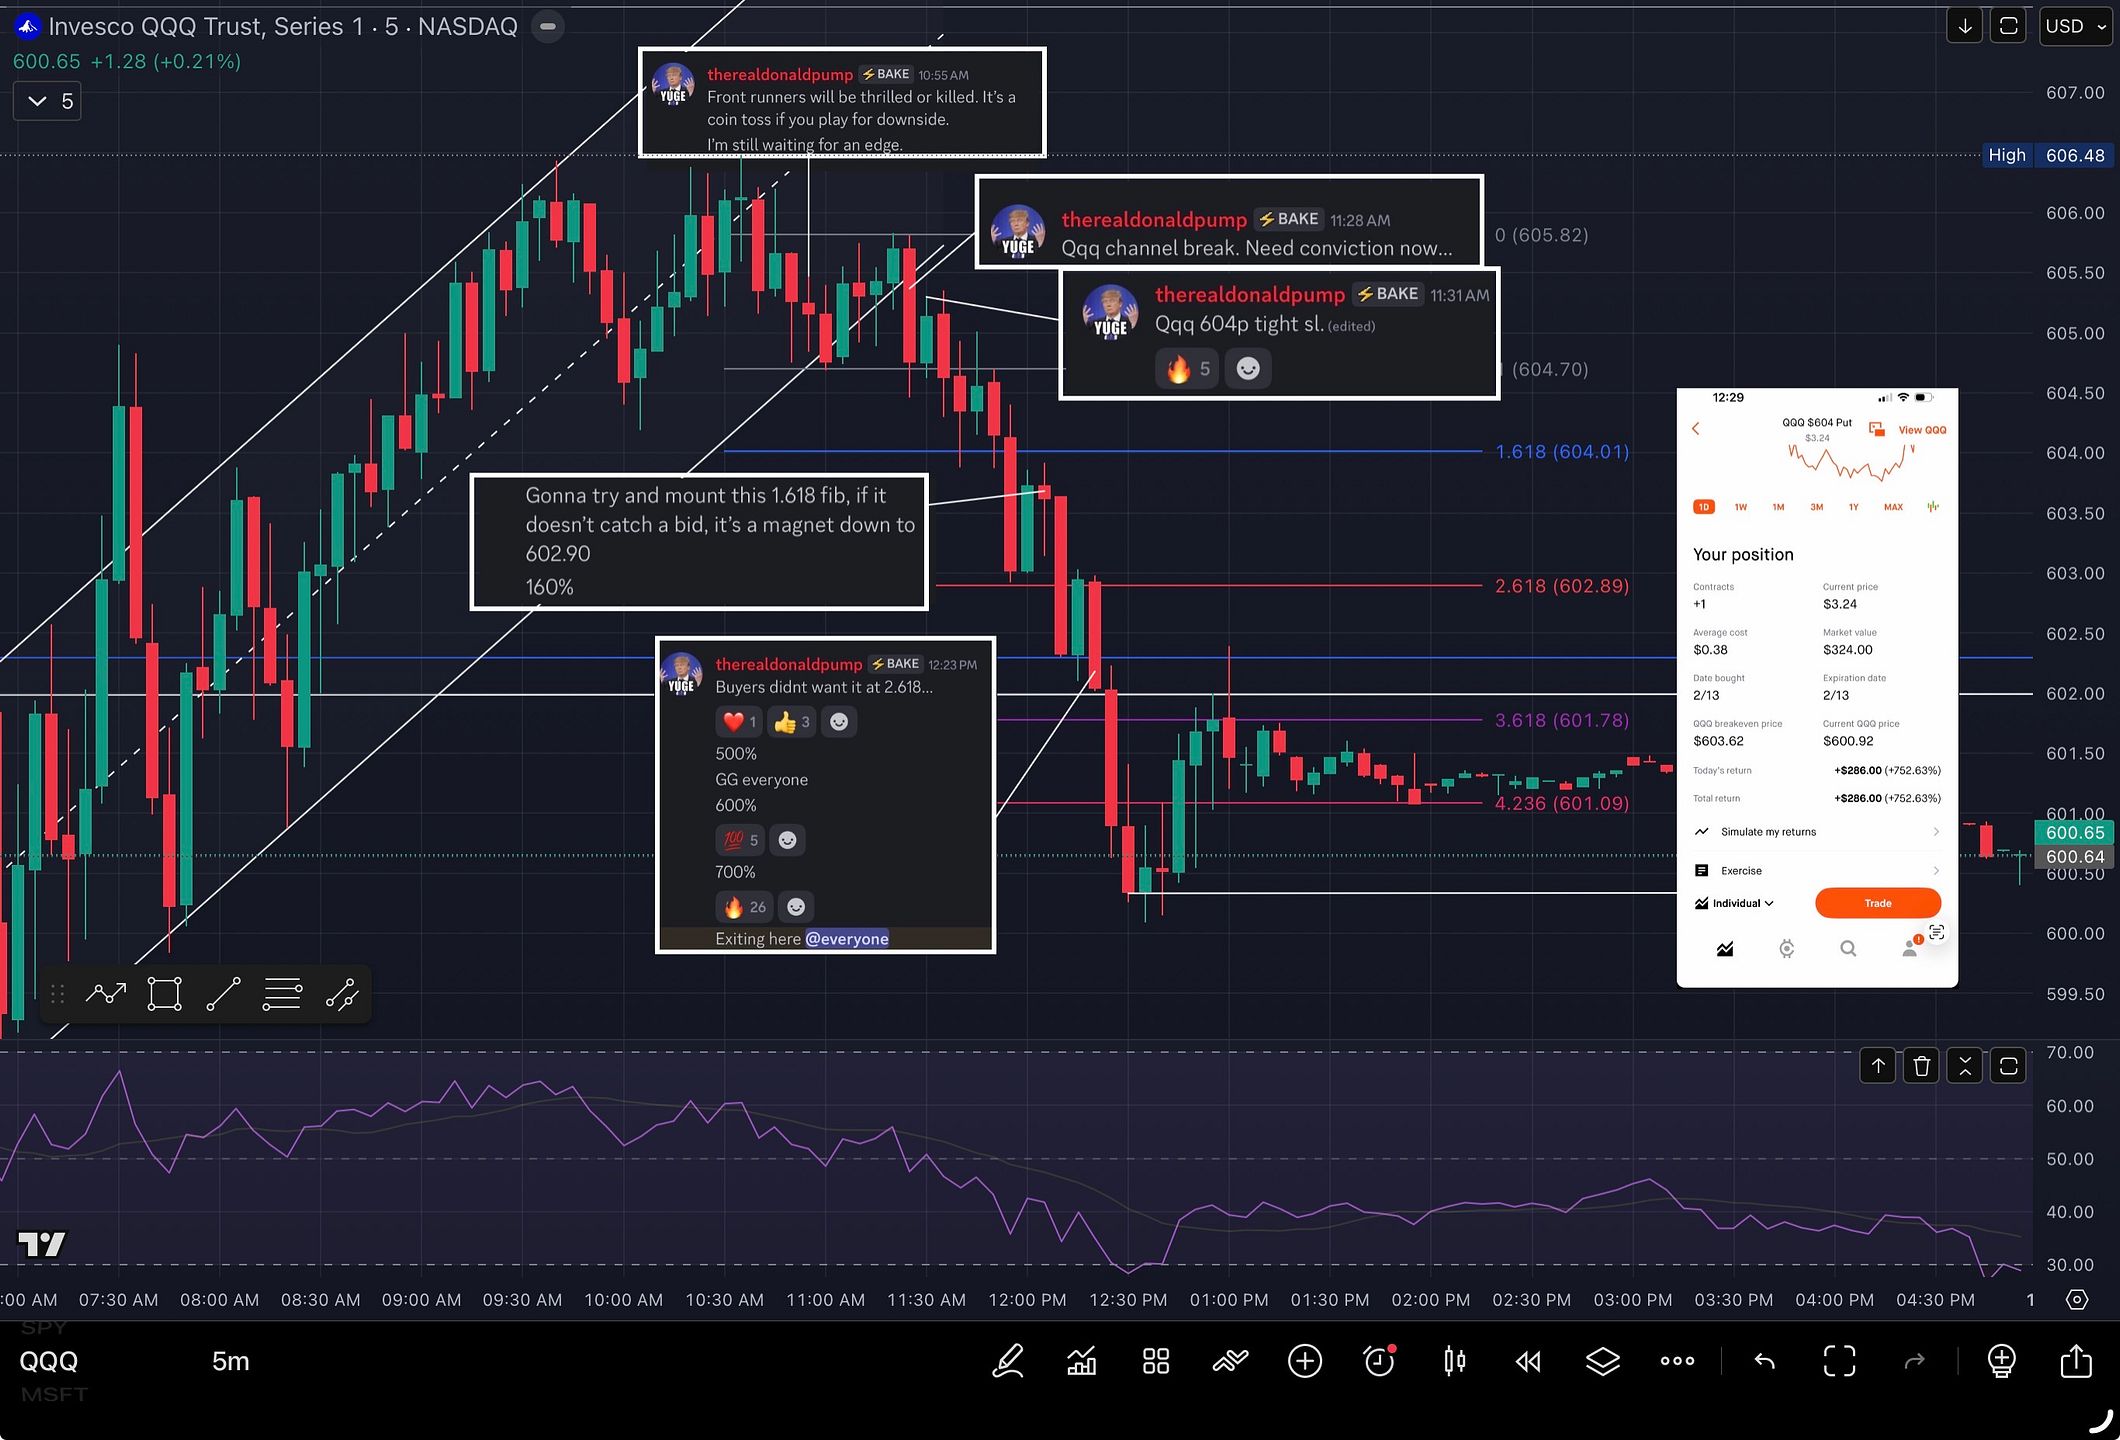Viewport: 2120px width, 1440px height.
Task: Open the object tree layers icon
Action: pos(1603,1361)
